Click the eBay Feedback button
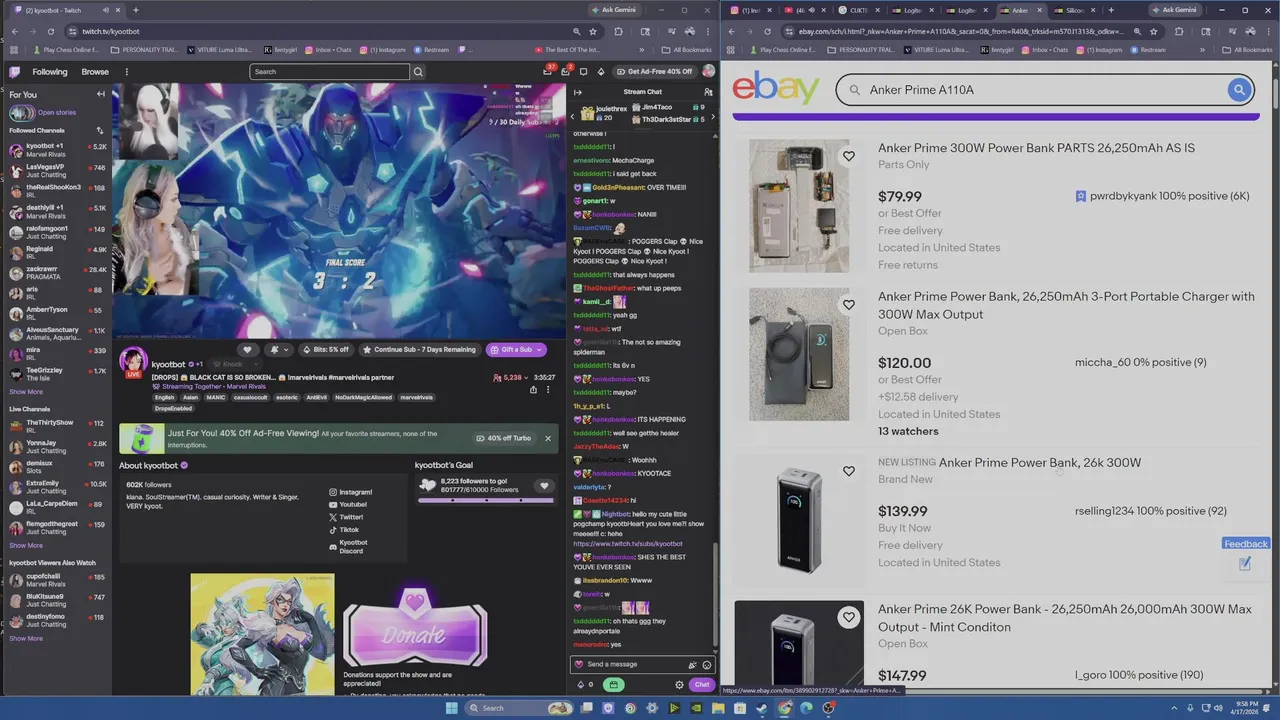Screen dimensions: 1280x720 (1245, 544)
